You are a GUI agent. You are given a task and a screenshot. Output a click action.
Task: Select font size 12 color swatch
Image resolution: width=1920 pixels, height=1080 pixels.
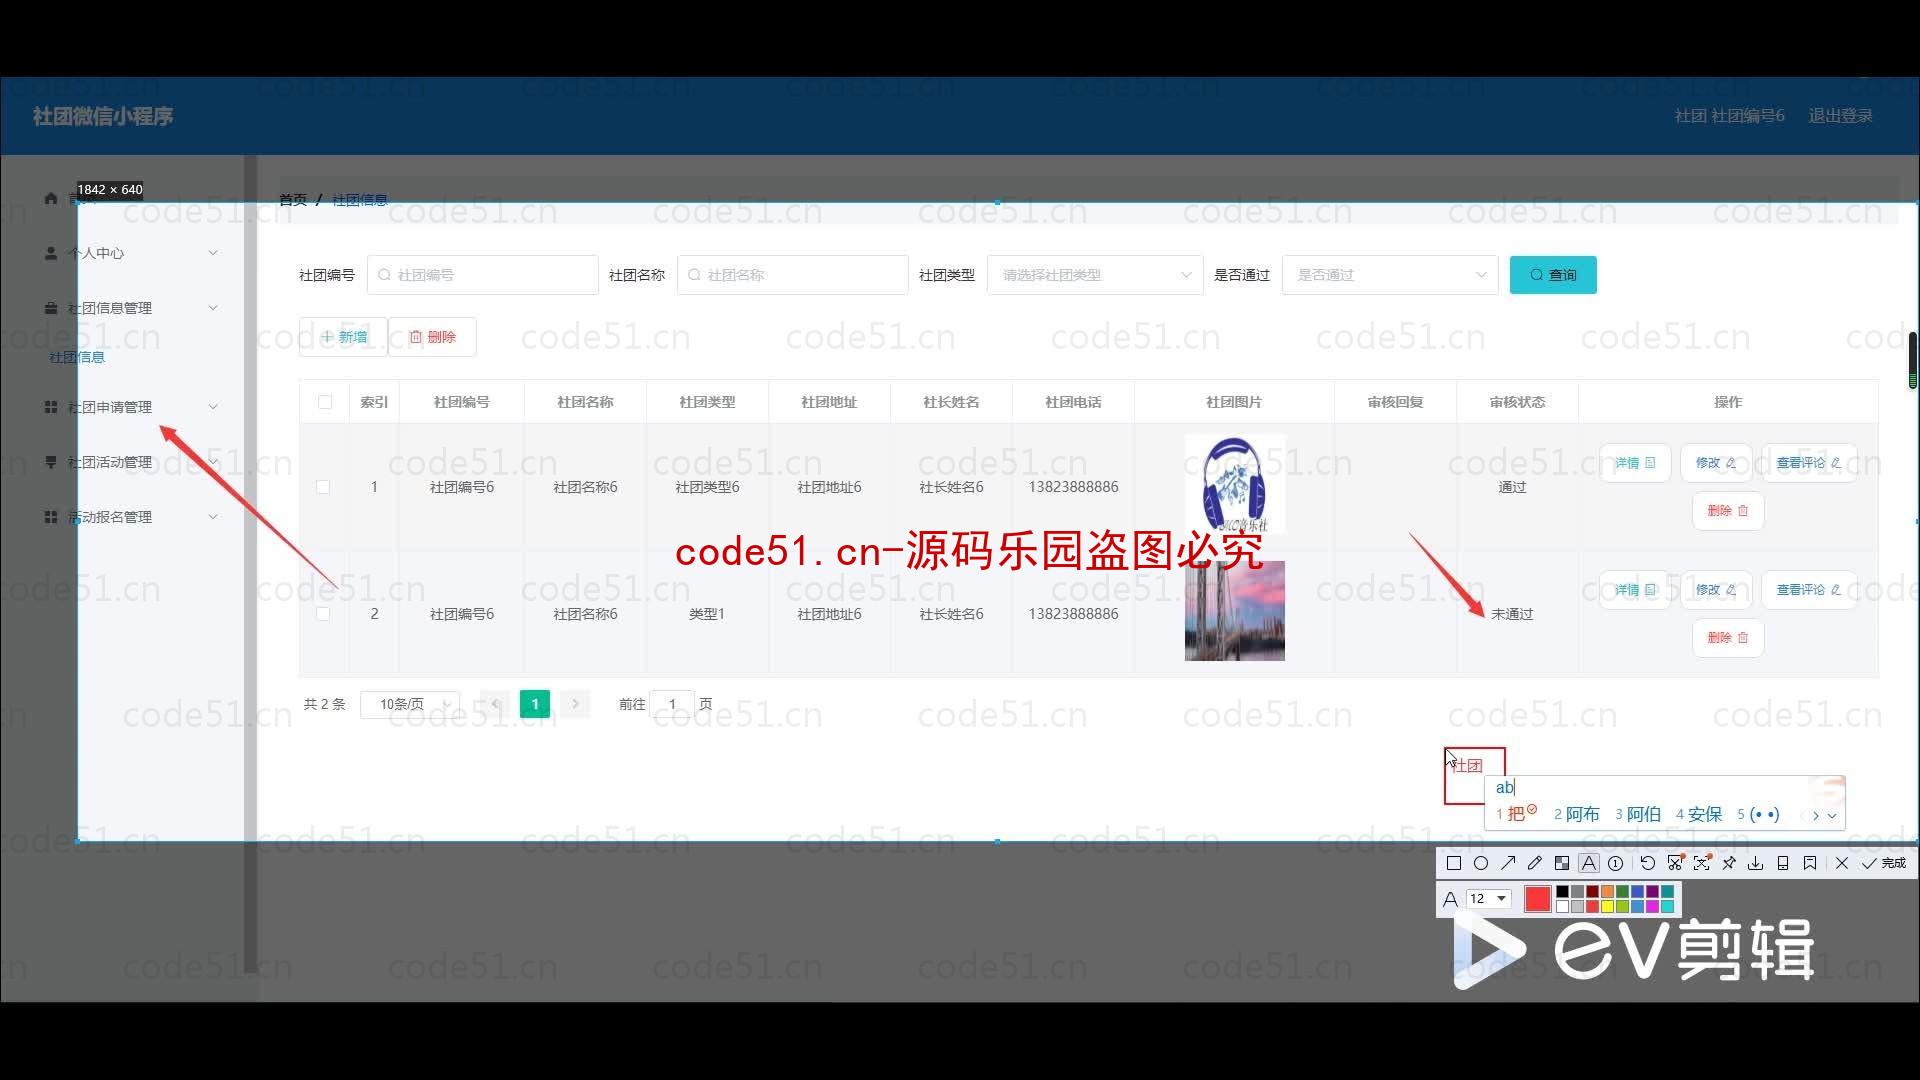pyautogui.click(x=1534, y=899)
